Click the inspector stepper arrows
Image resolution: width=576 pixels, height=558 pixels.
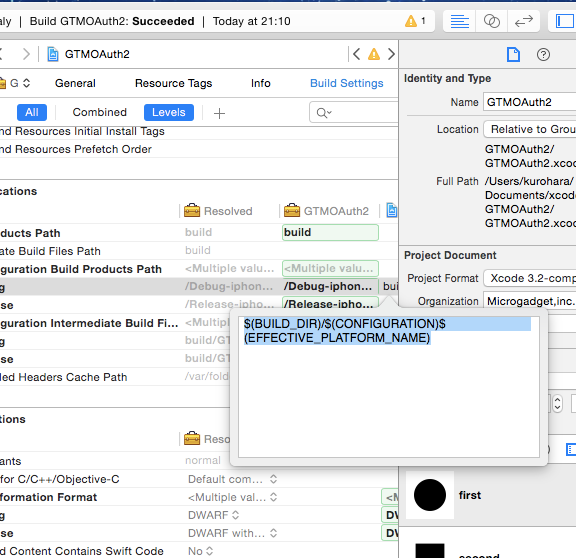point(557,403)
